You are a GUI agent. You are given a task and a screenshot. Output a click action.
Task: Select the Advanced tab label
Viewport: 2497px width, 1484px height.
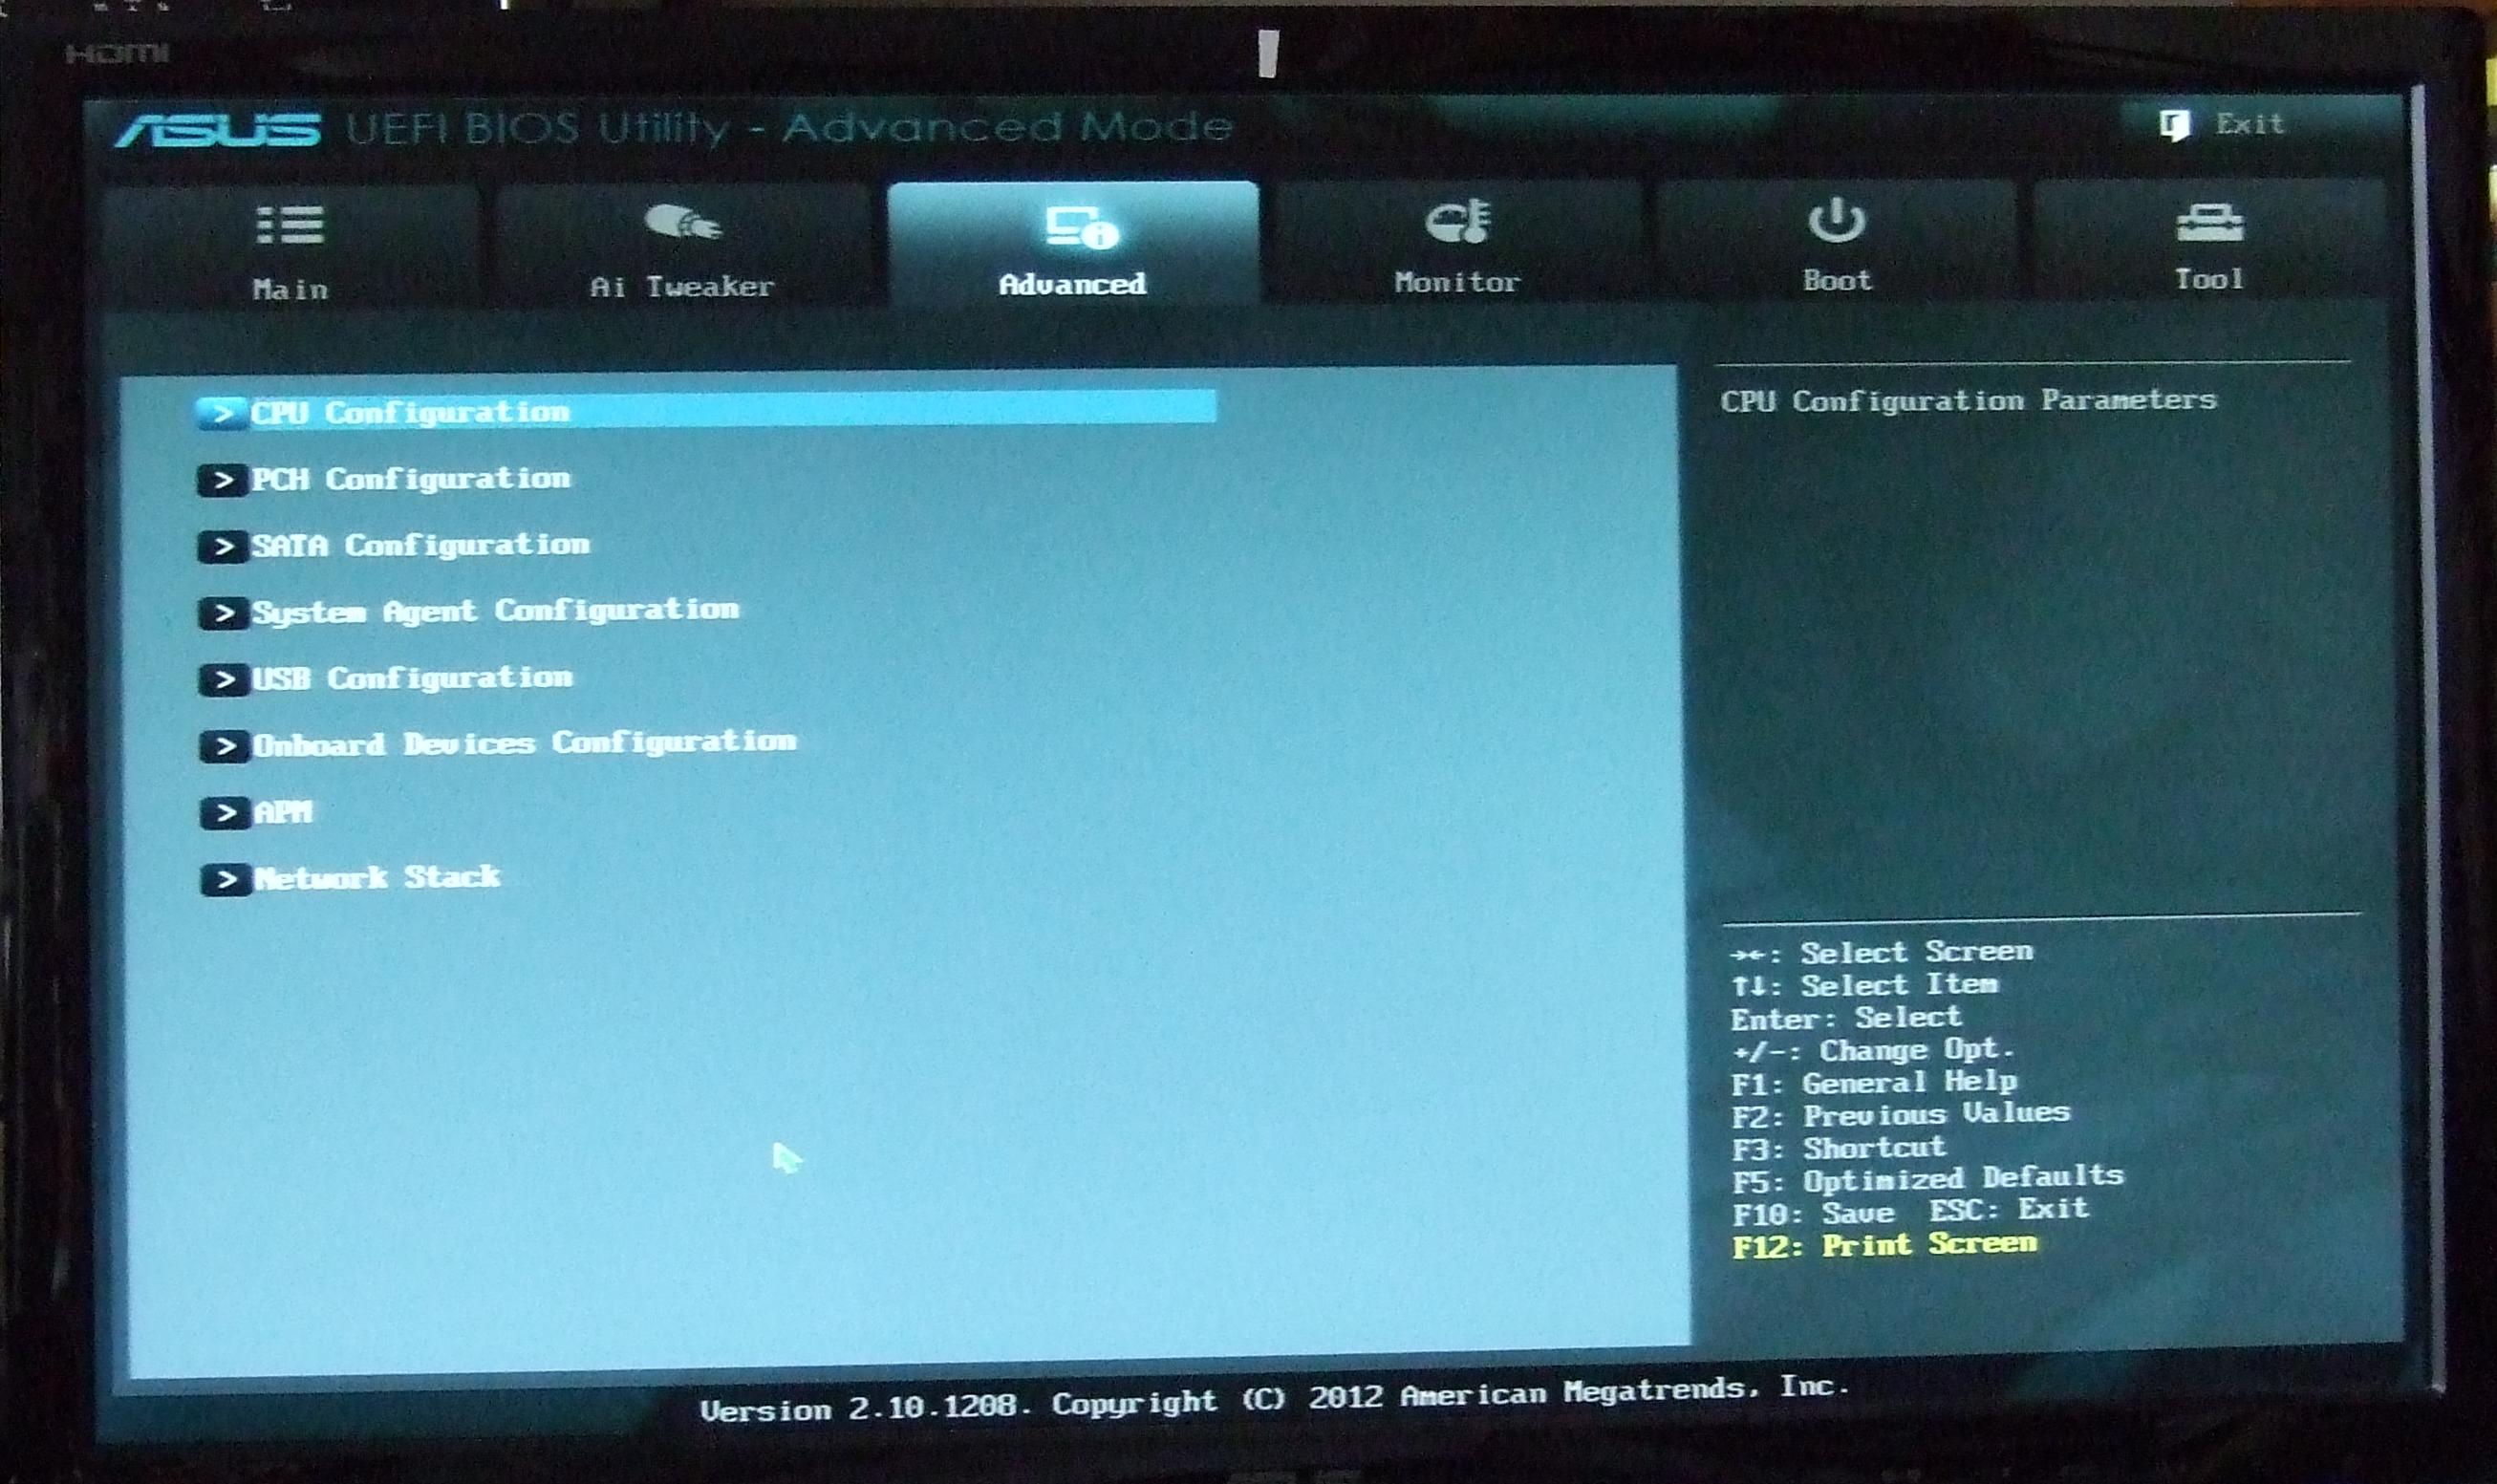point(1072,284)
